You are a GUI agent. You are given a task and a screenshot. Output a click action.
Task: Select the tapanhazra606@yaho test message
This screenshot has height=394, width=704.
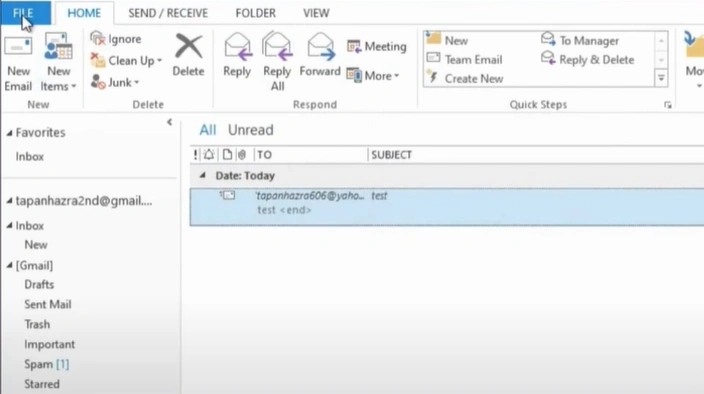447,206
